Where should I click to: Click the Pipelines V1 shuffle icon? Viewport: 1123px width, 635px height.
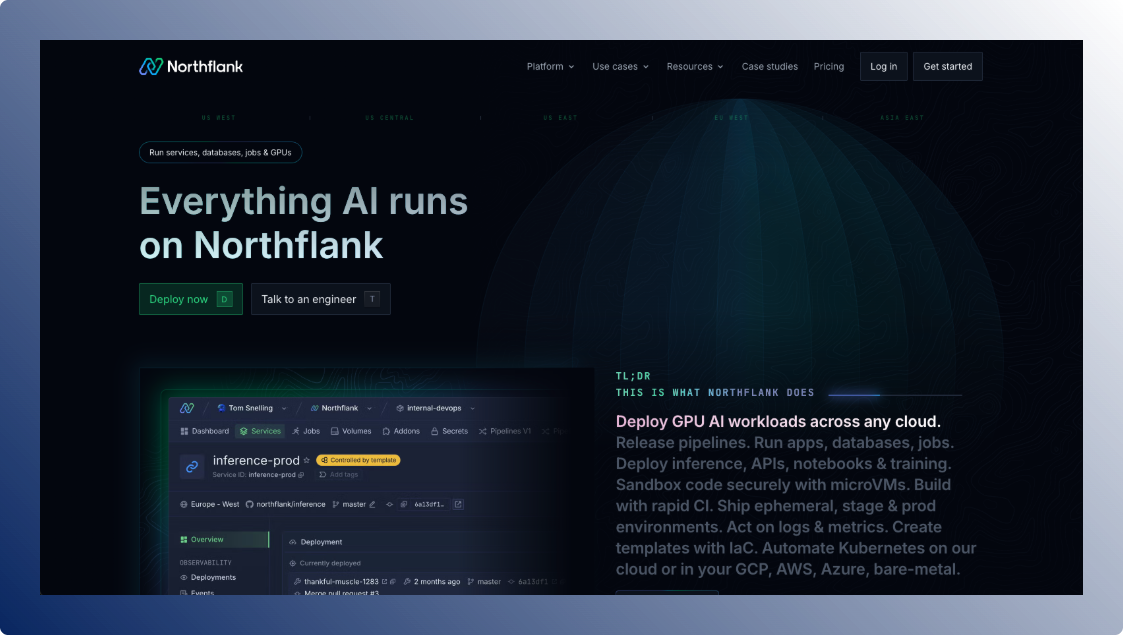pyautogui.click(x=483, y=432)
